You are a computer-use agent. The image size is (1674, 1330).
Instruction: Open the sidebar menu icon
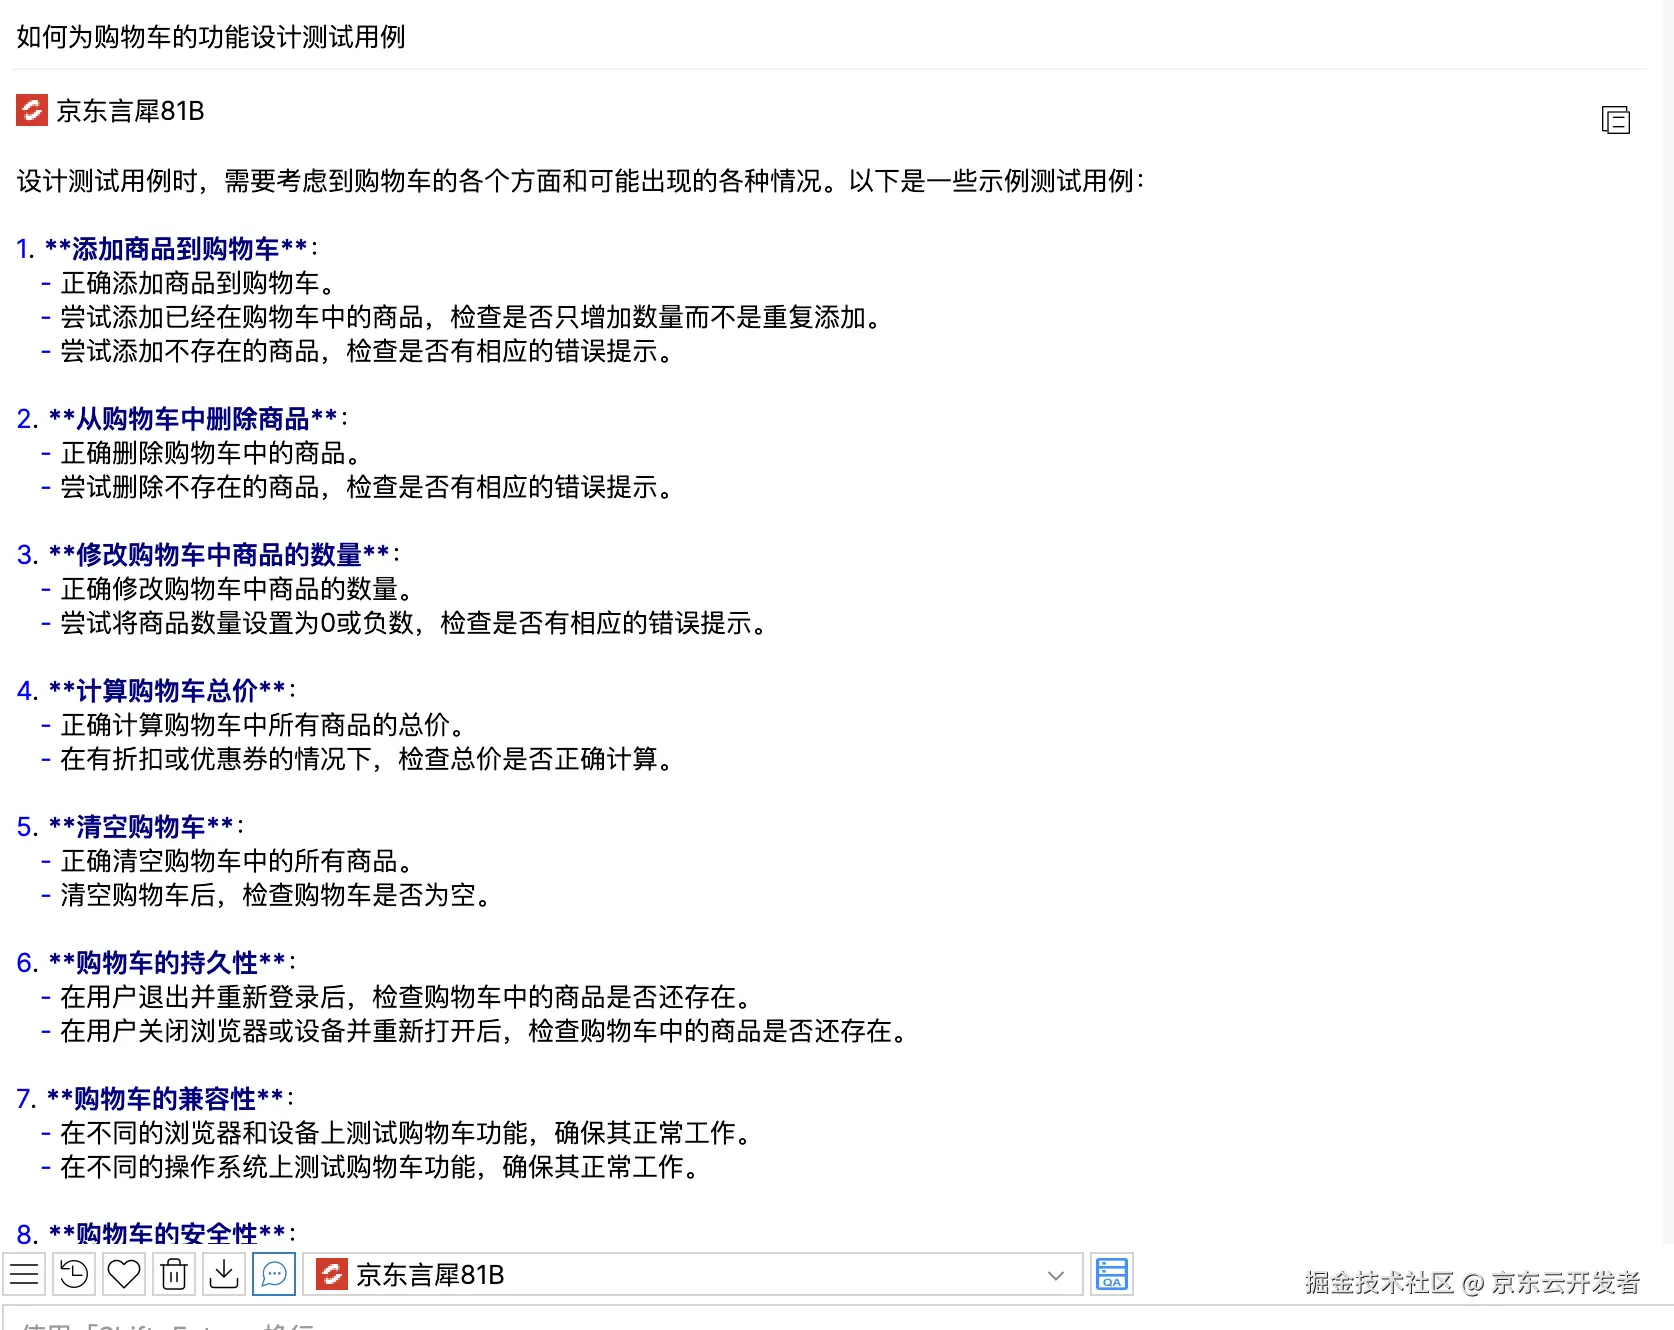[x=25, y=1274]
